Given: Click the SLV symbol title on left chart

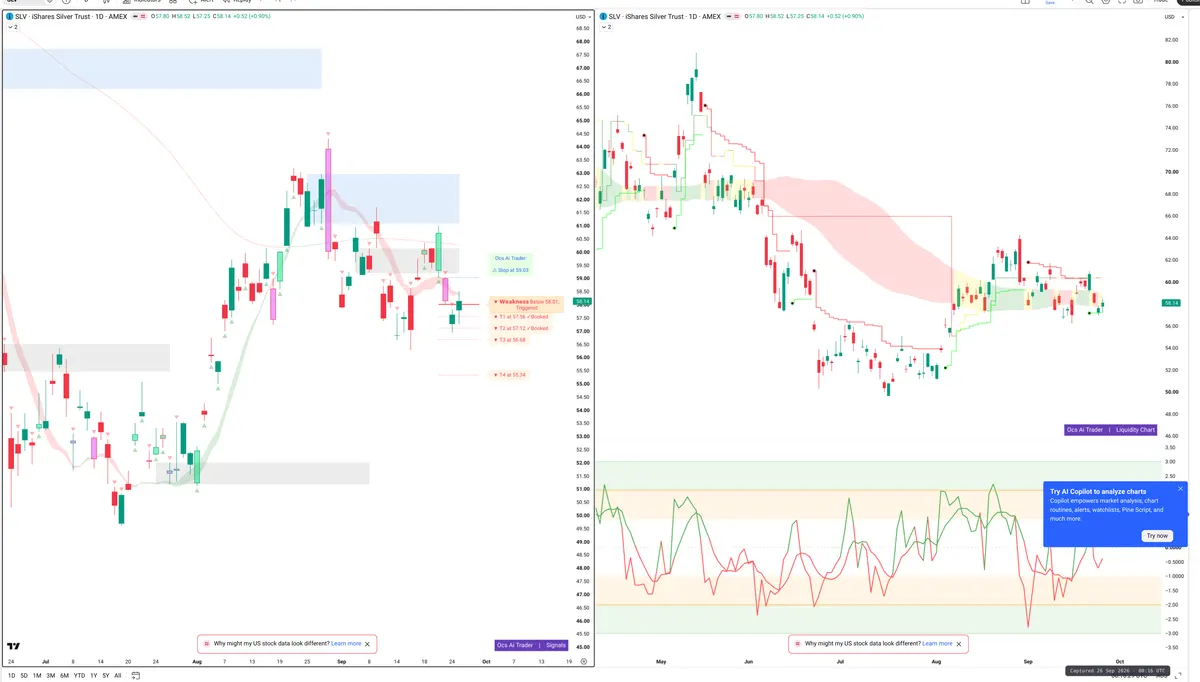Looking at the screenshot, I should (x=71, y=16).
